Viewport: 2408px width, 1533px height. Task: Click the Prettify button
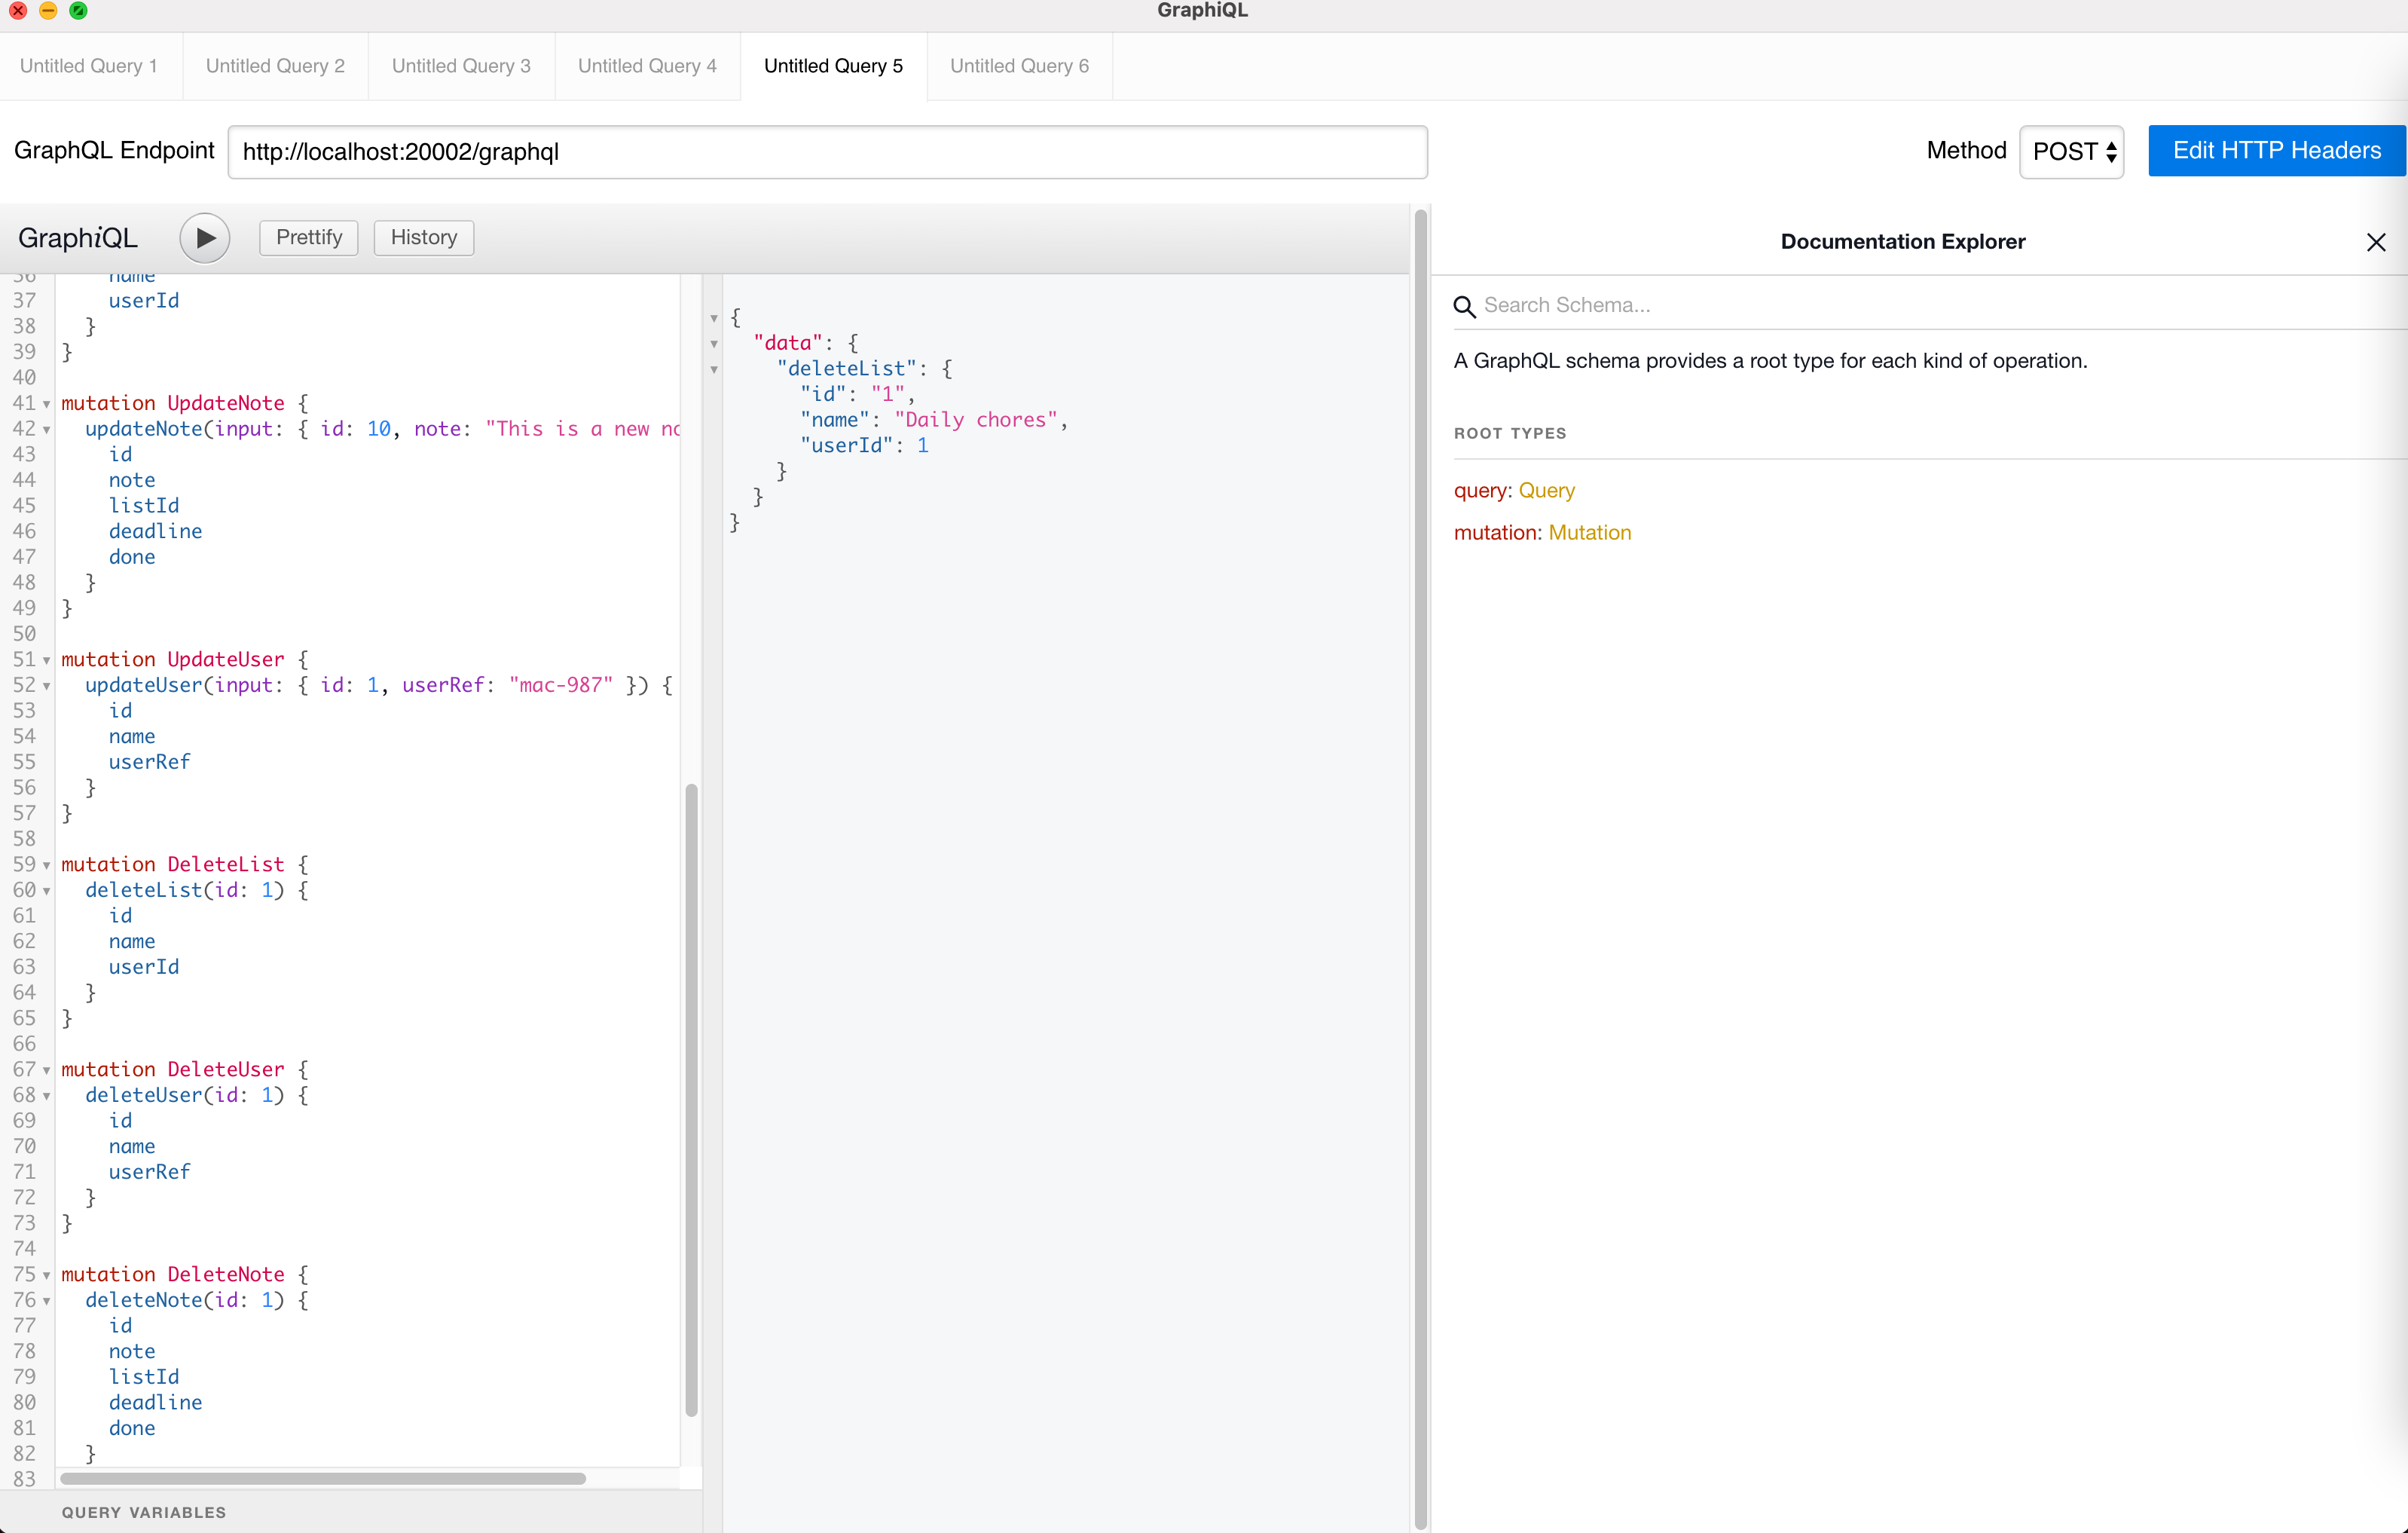coord(309,238)
